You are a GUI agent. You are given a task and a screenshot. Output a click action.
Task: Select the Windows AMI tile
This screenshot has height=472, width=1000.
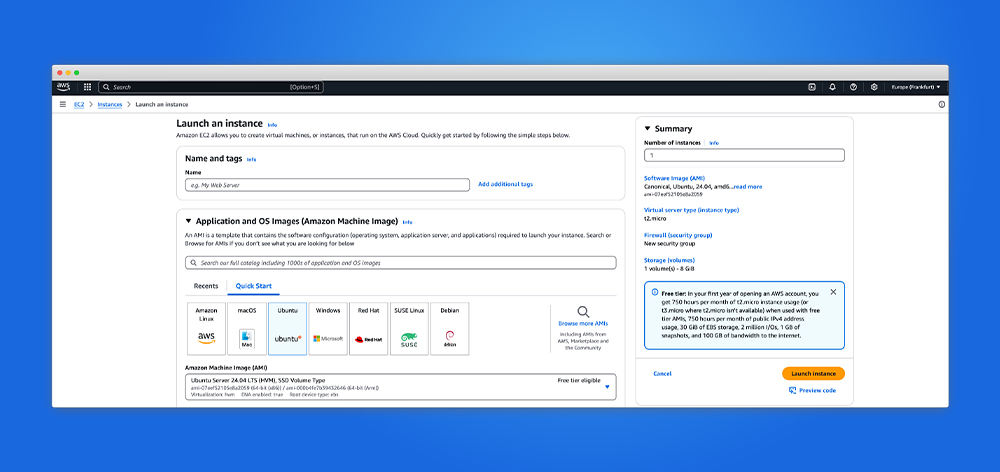[x=328, y=328]
